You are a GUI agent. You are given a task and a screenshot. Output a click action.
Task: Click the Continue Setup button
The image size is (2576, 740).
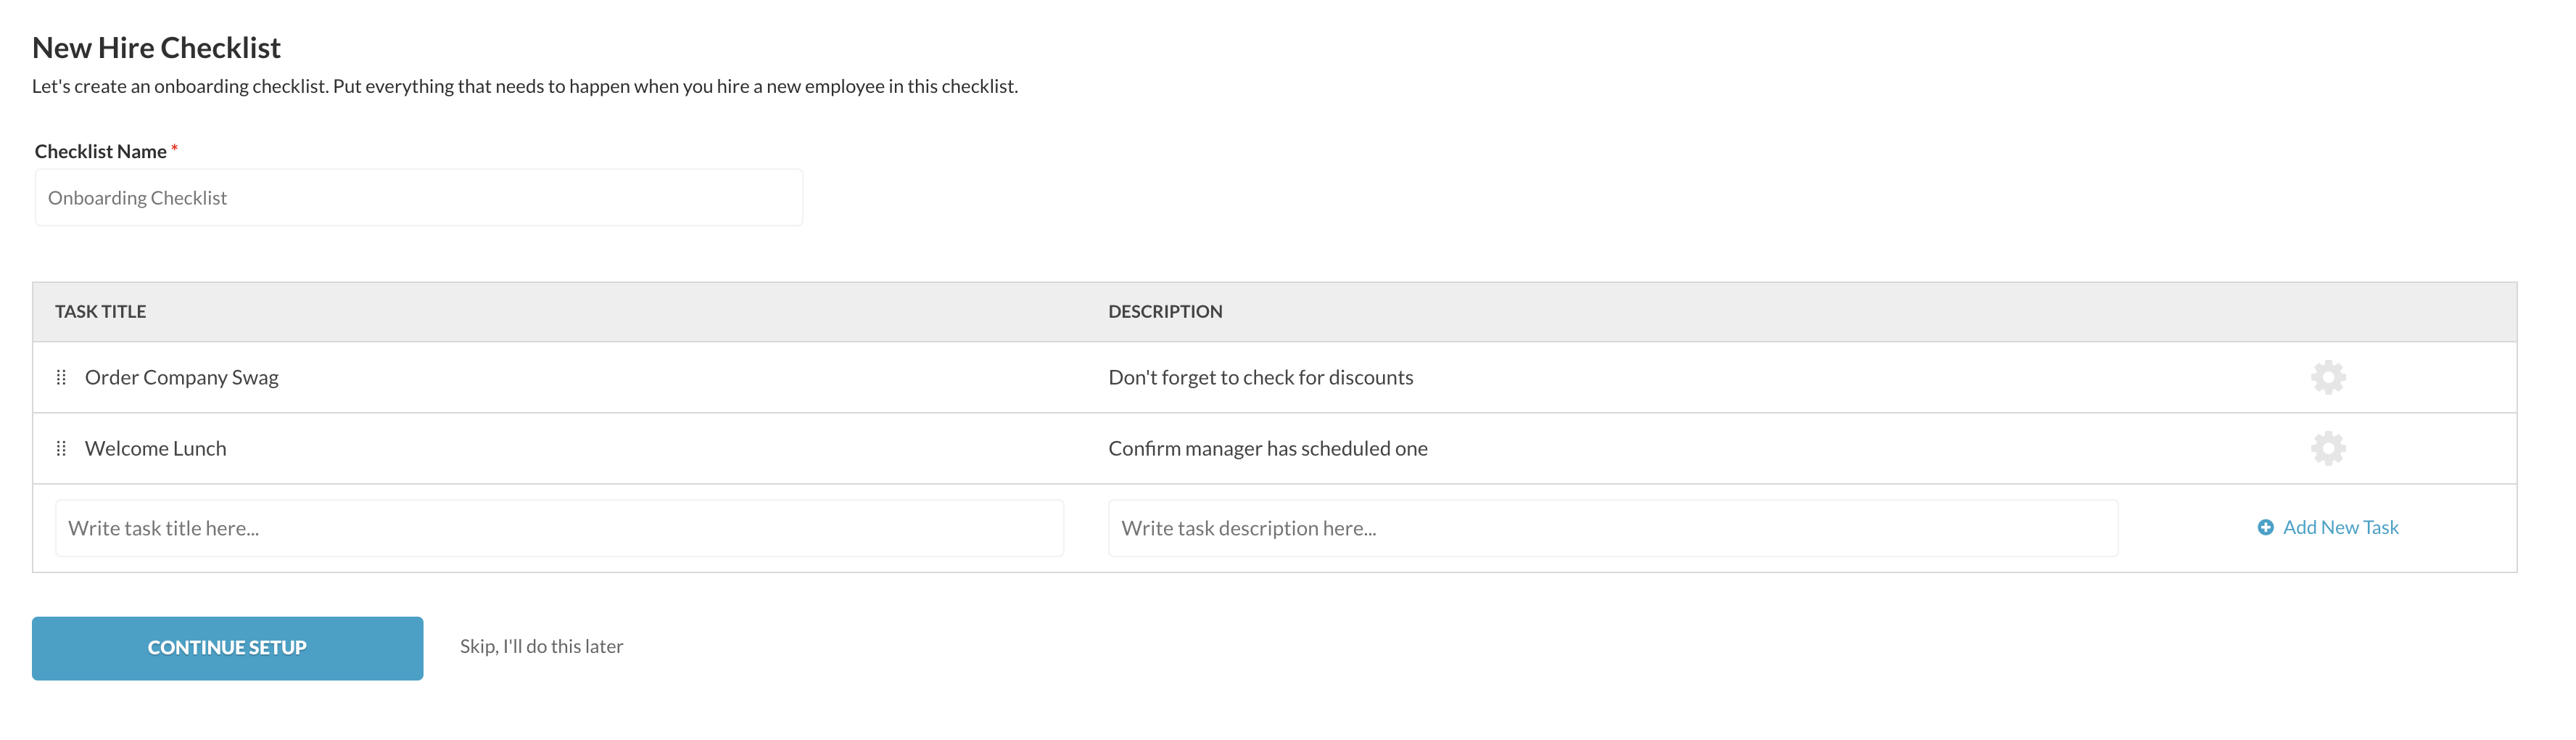point(227,648)
